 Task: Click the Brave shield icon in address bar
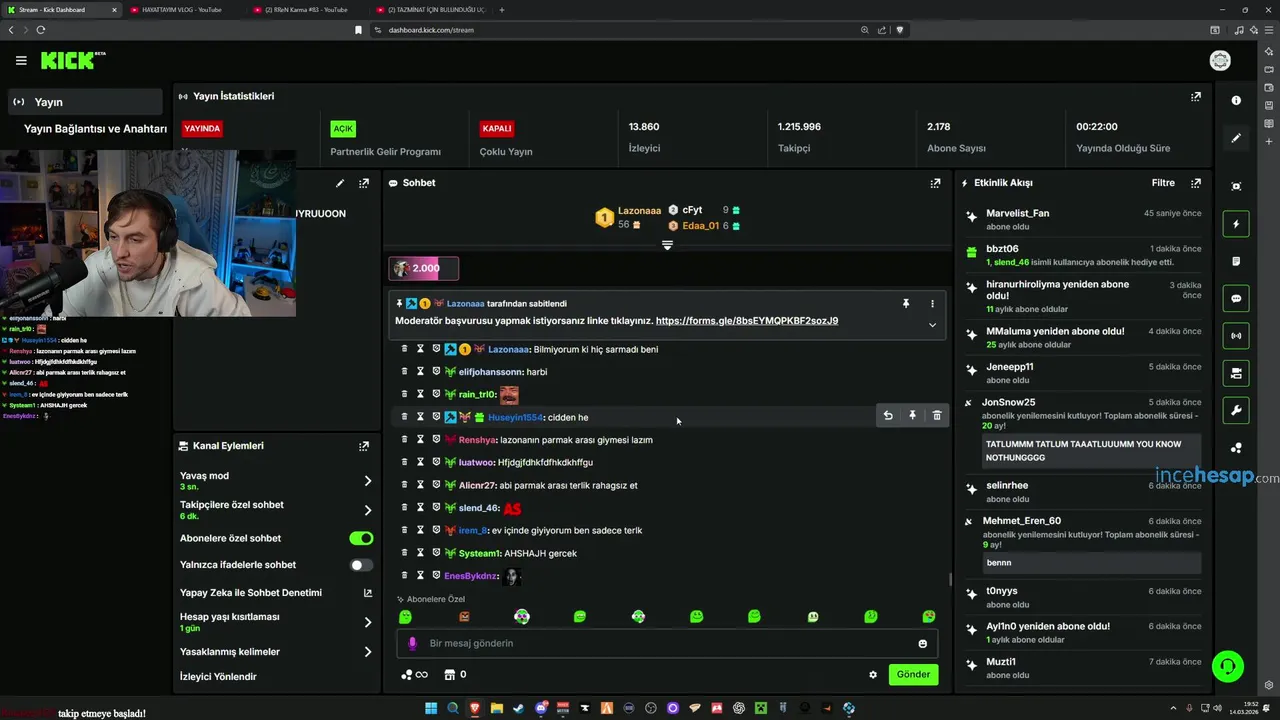899,30
